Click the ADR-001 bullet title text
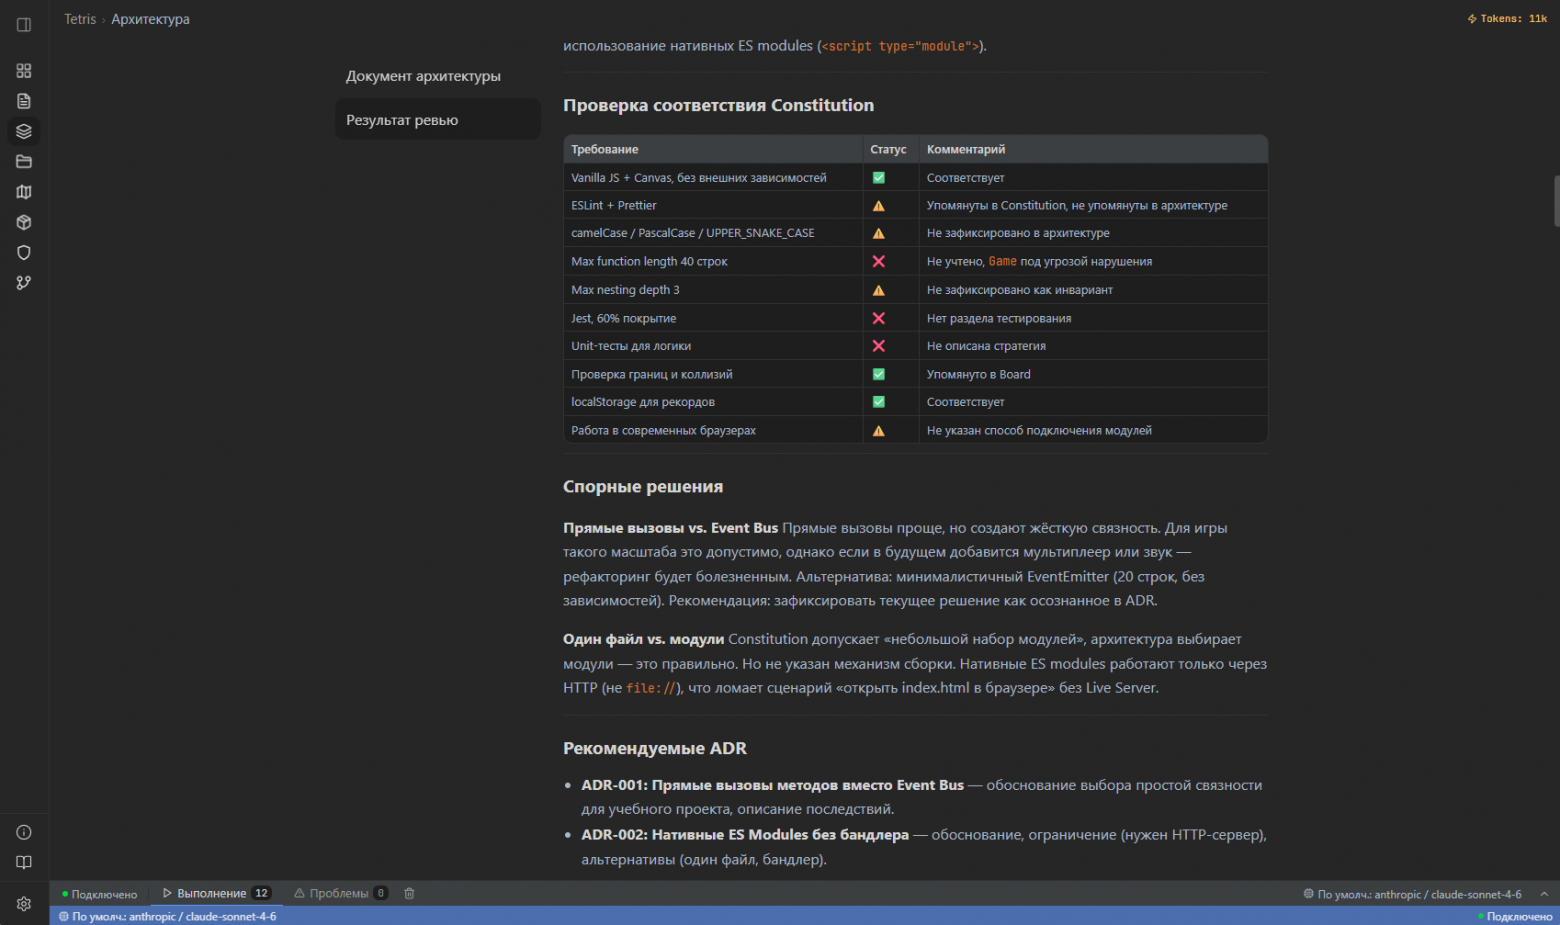Screen dimensions: 1560x925 [x=773, y=785]
